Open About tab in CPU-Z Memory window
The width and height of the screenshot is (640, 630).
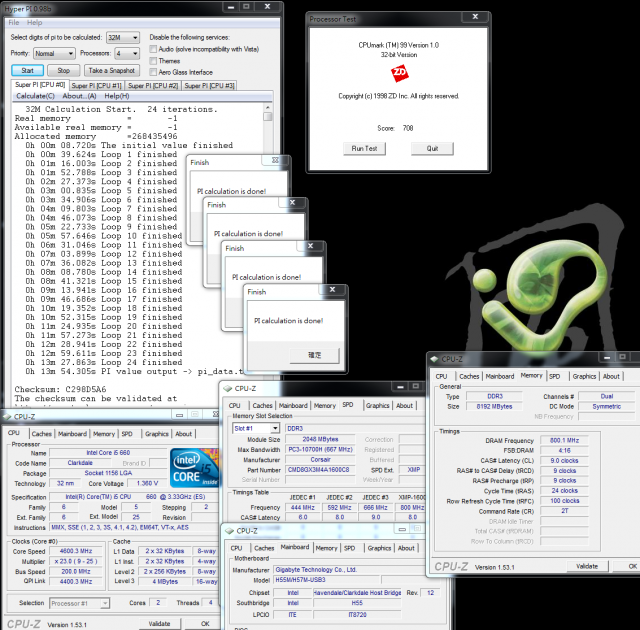pos(611,376)
